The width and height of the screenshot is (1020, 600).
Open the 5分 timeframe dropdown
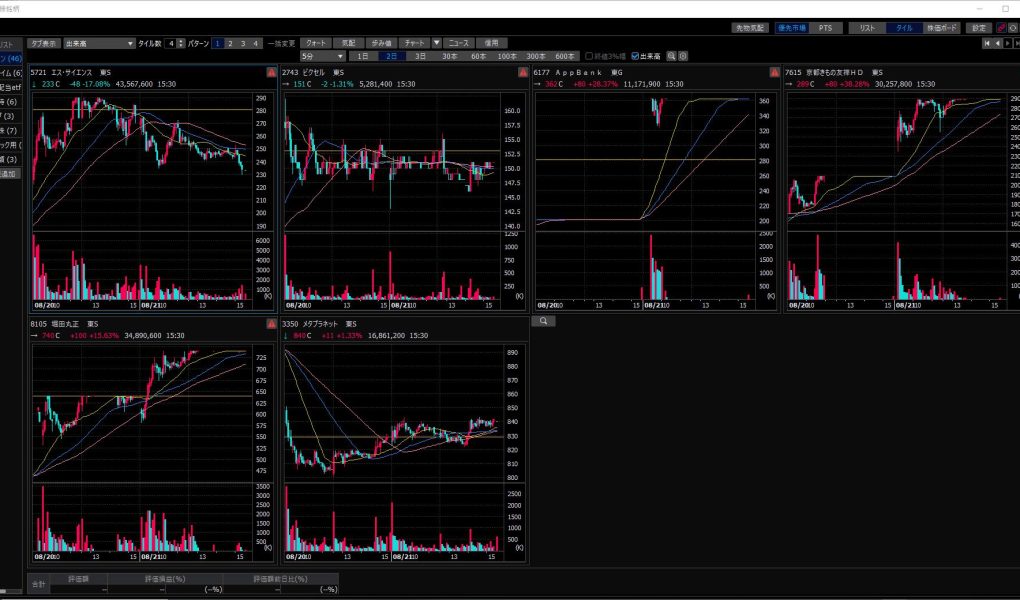[320, 56]
